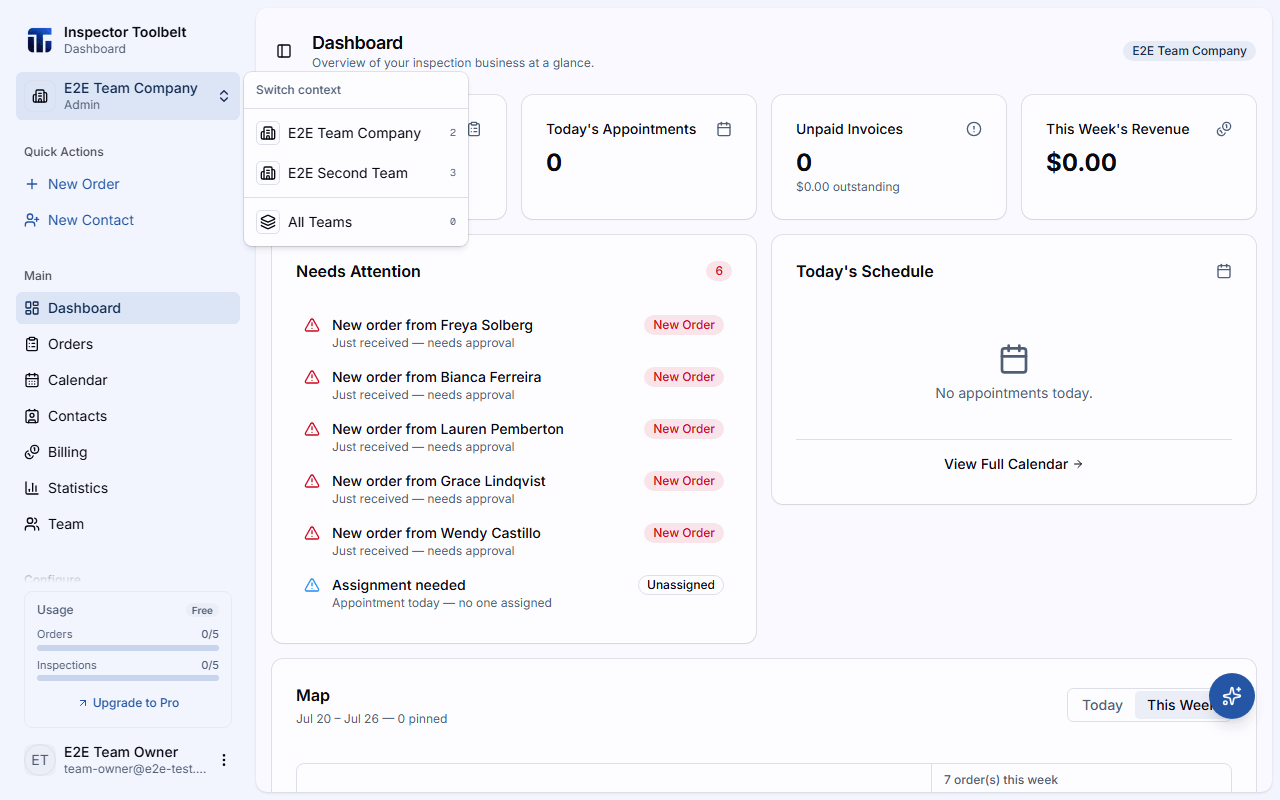Screen dimensions: 1280x800
Task: Open the Billing sidebar item
Action: [x=128, y=452]
